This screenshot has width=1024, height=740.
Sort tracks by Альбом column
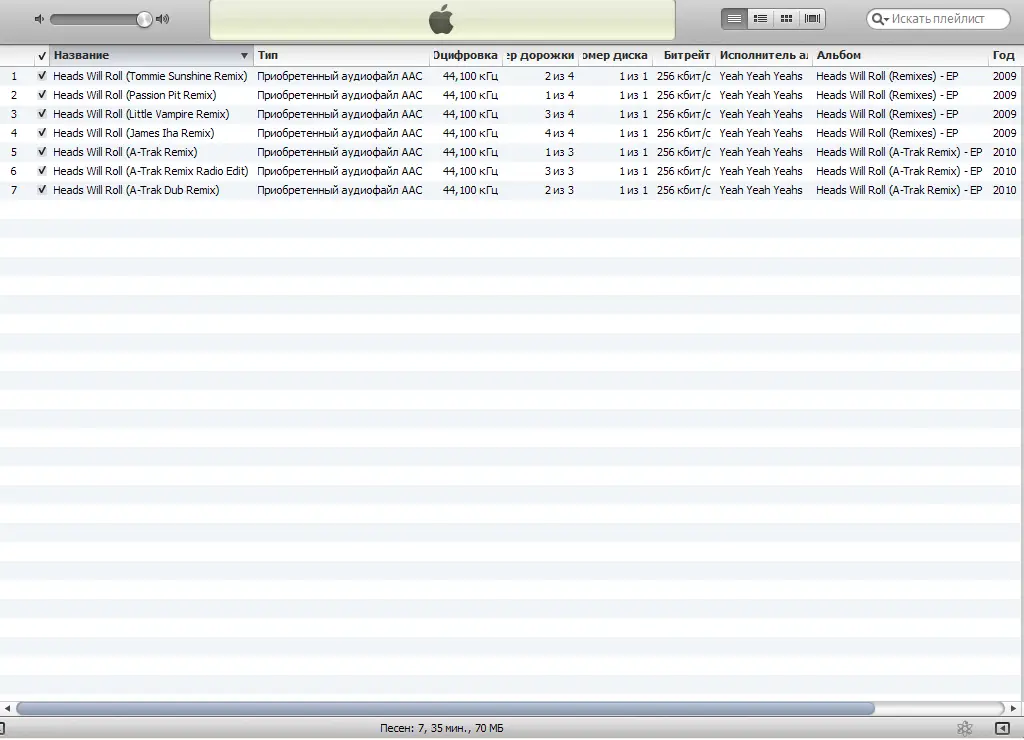coord(900,56)
